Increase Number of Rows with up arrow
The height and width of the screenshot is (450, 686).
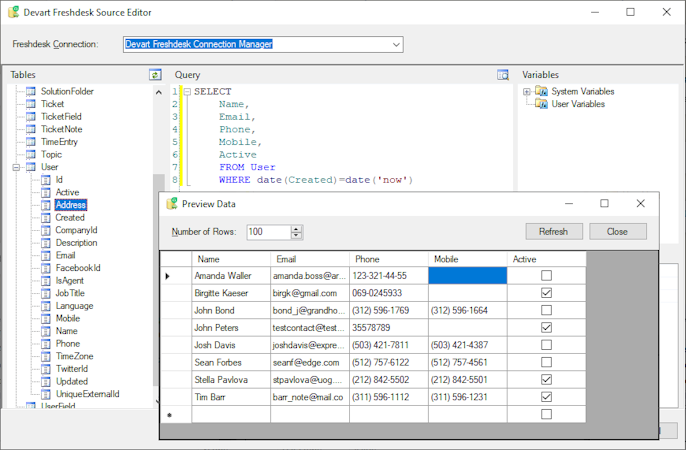296,228
